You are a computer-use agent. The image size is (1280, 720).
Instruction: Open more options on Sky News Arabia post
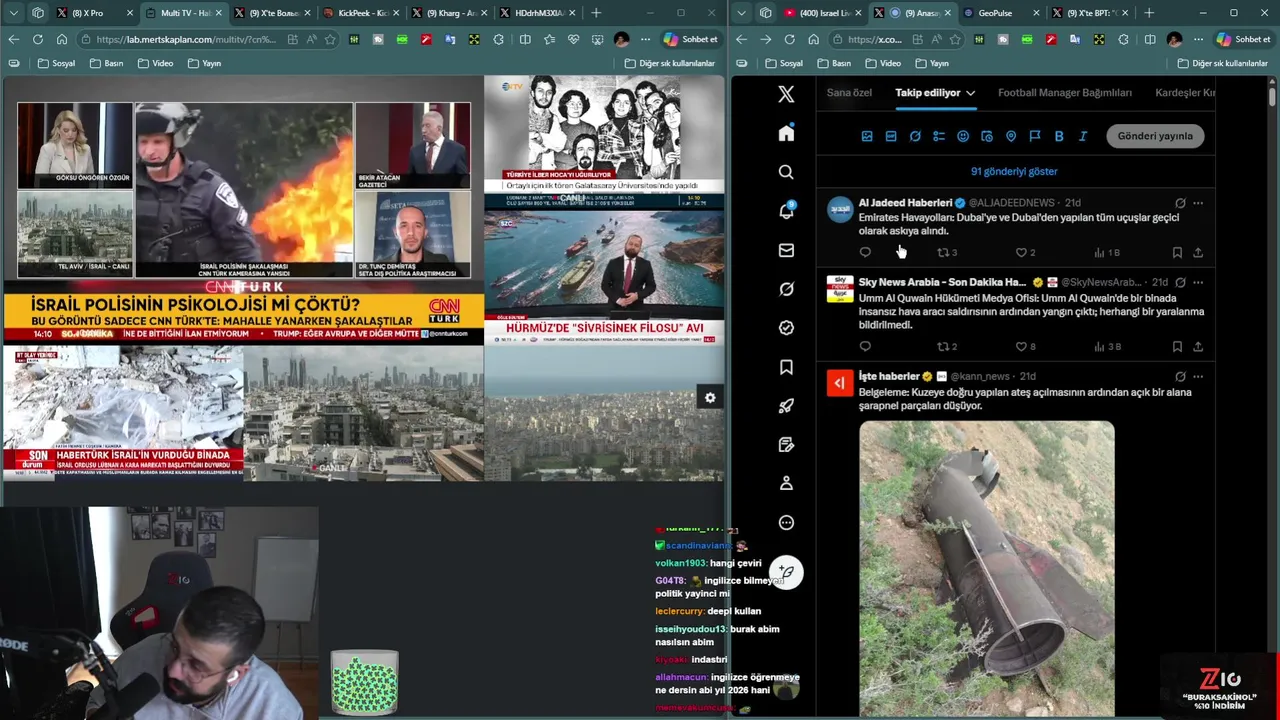point(1198,283)
